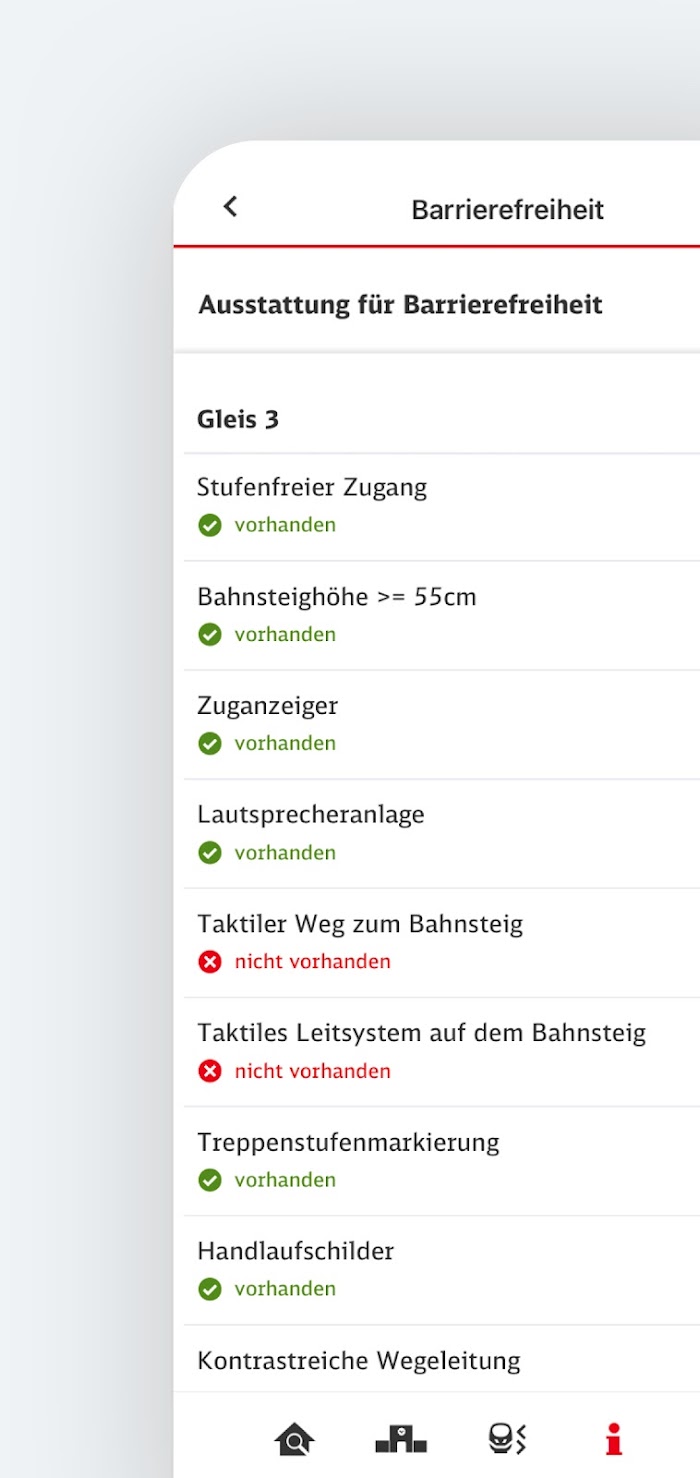
Task: Tap the Kontrastreiche Wegeleitung row
Action: pos(442,1359)
